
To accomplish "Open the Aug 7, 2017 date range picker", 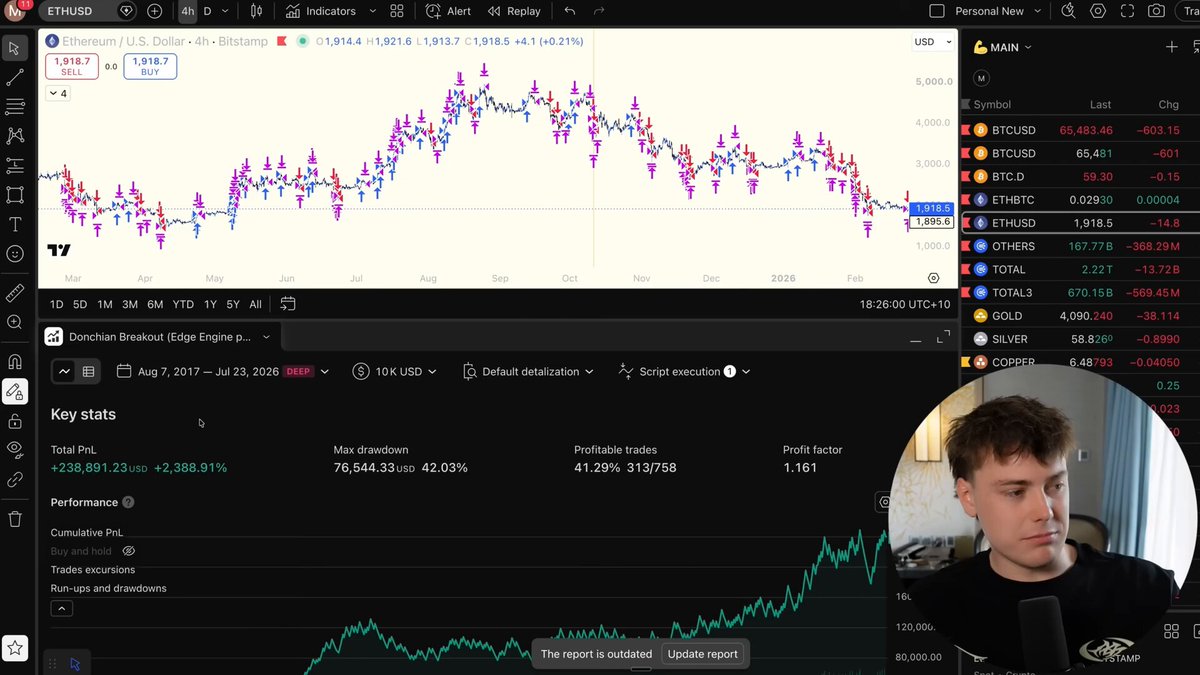I will [222, 371].
